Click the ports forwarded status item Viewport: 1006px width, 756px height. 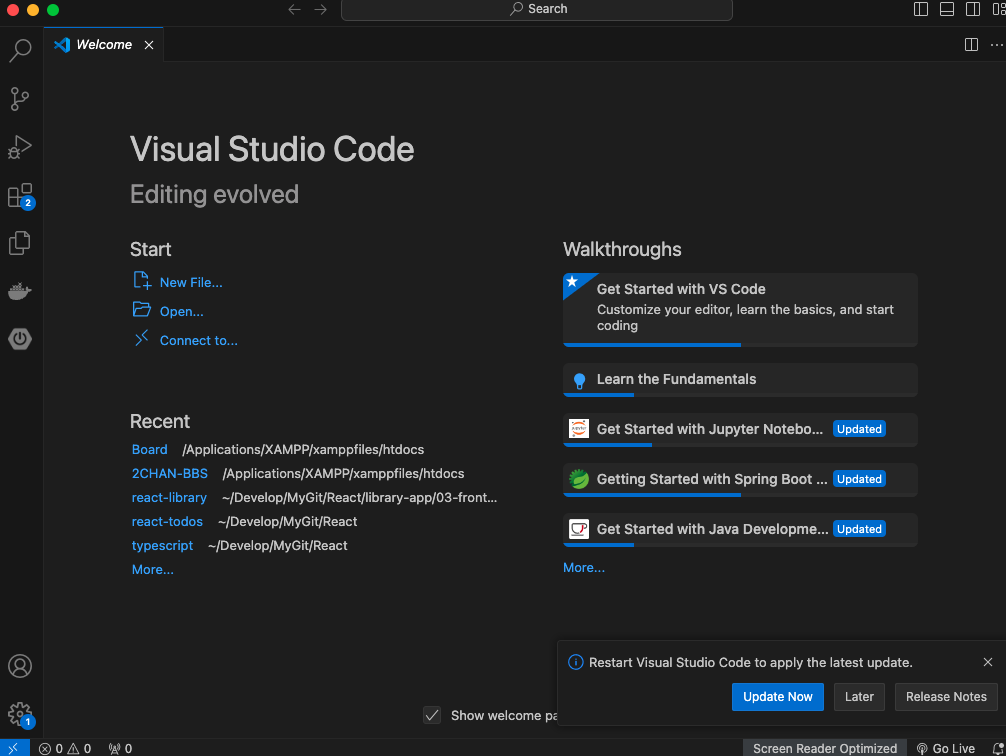(120, 748)
